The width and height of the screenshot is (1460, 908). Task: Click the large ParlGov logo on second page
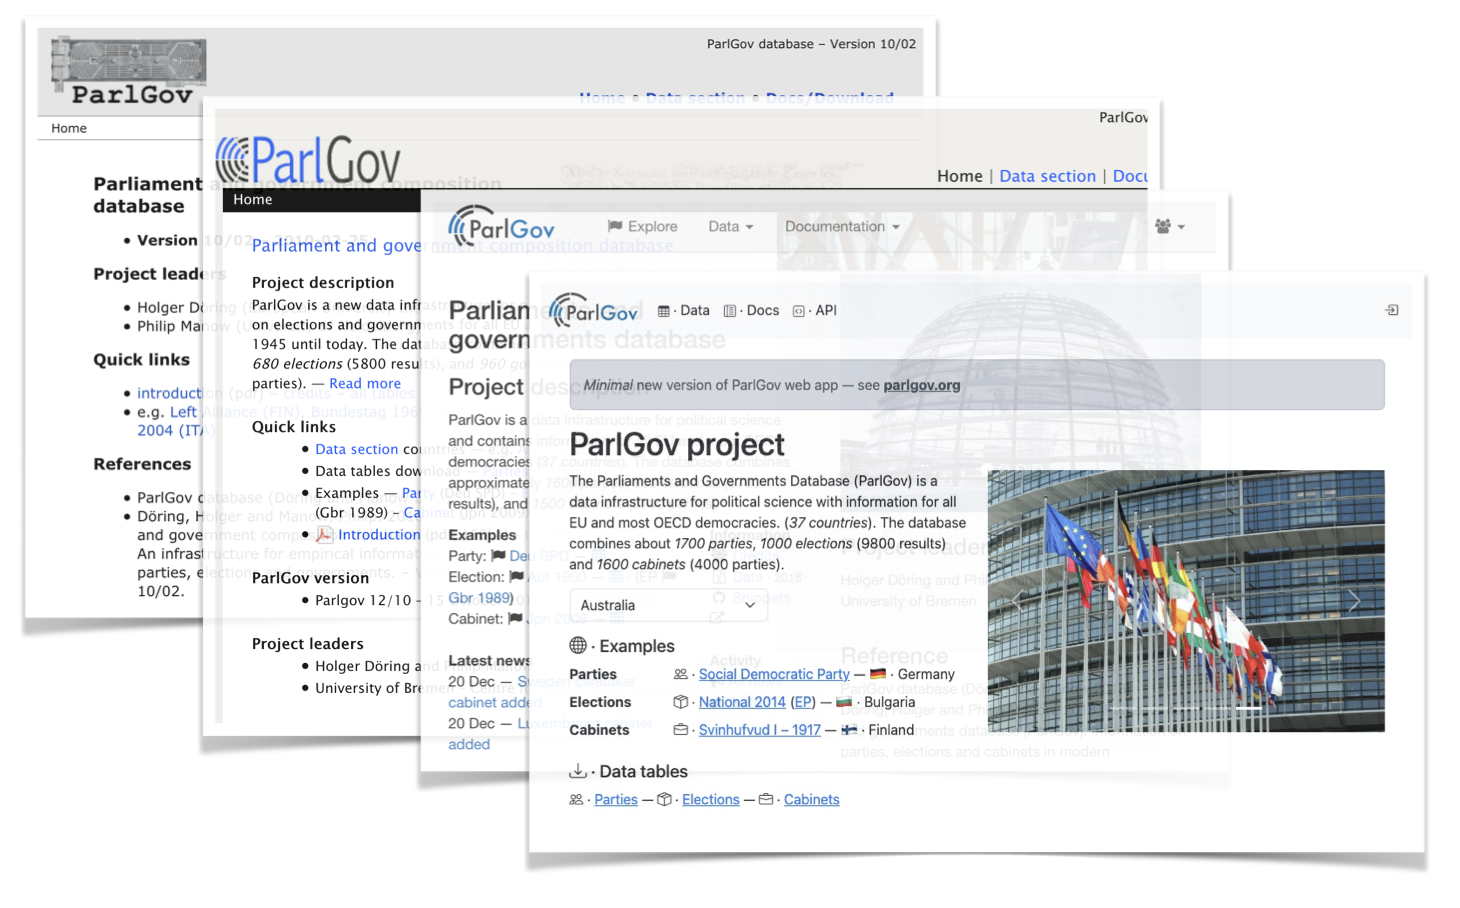(x=308, y=161)
